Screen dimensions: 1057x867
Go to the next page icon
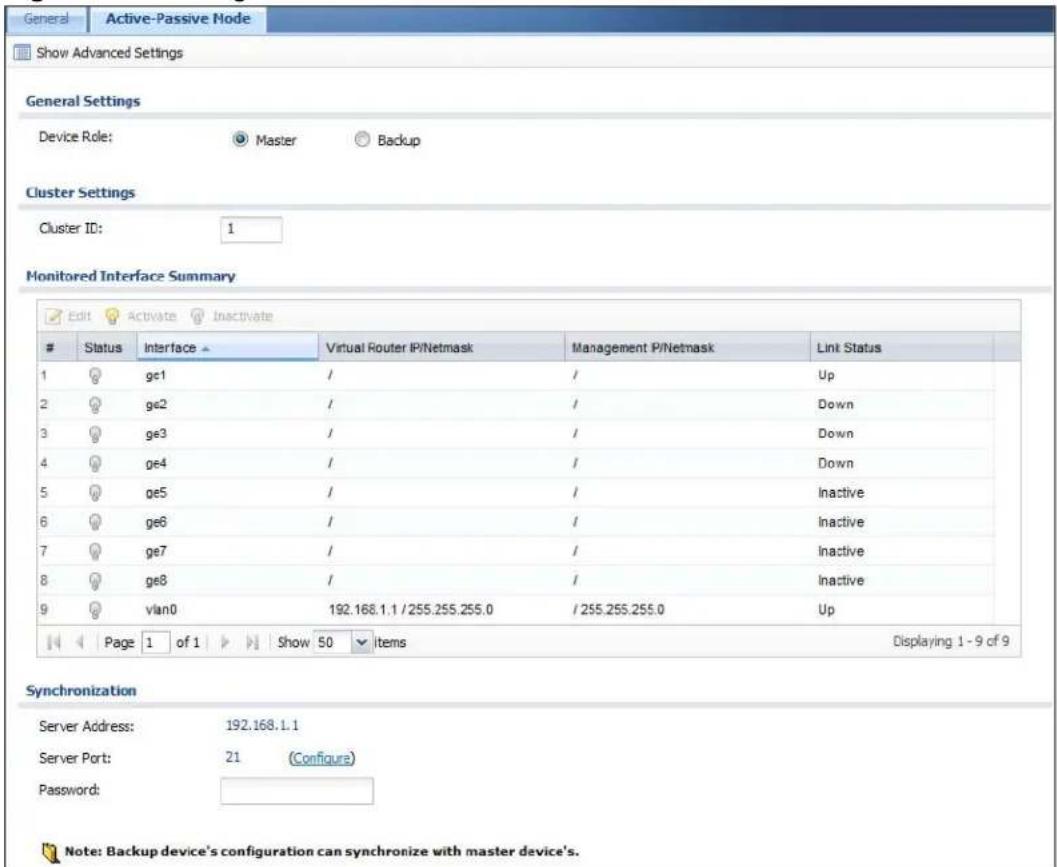(226, 642)
